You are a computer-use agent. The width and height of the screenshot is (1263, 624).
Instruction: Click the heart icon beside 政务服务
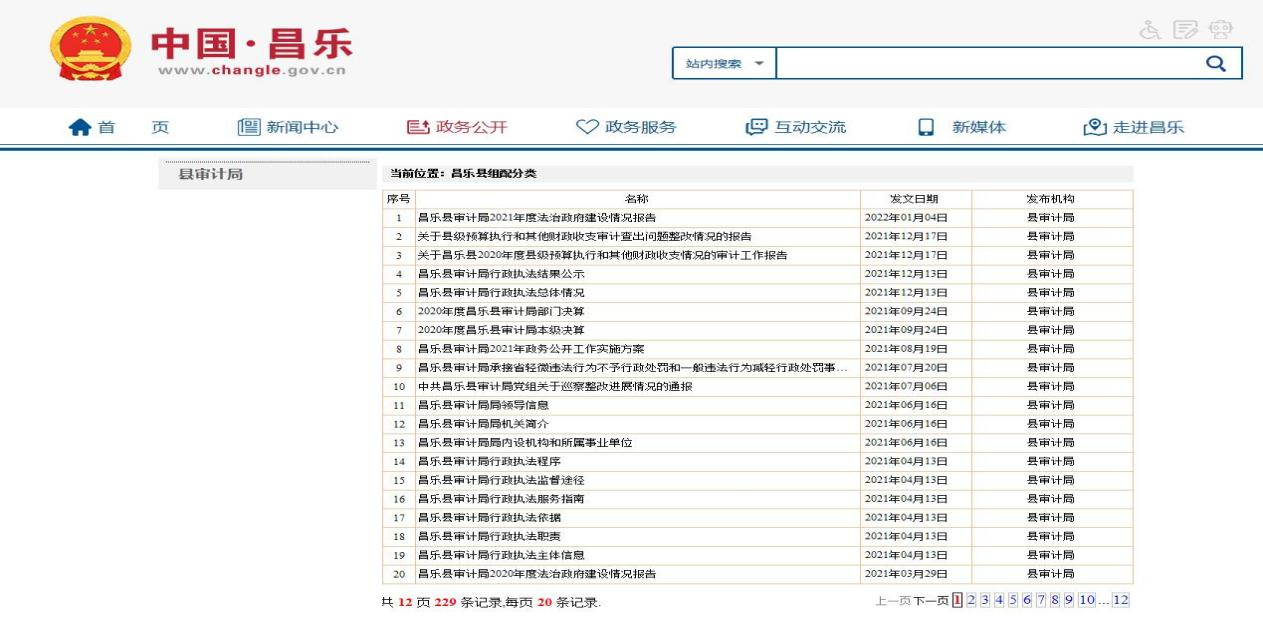point(587,127)
